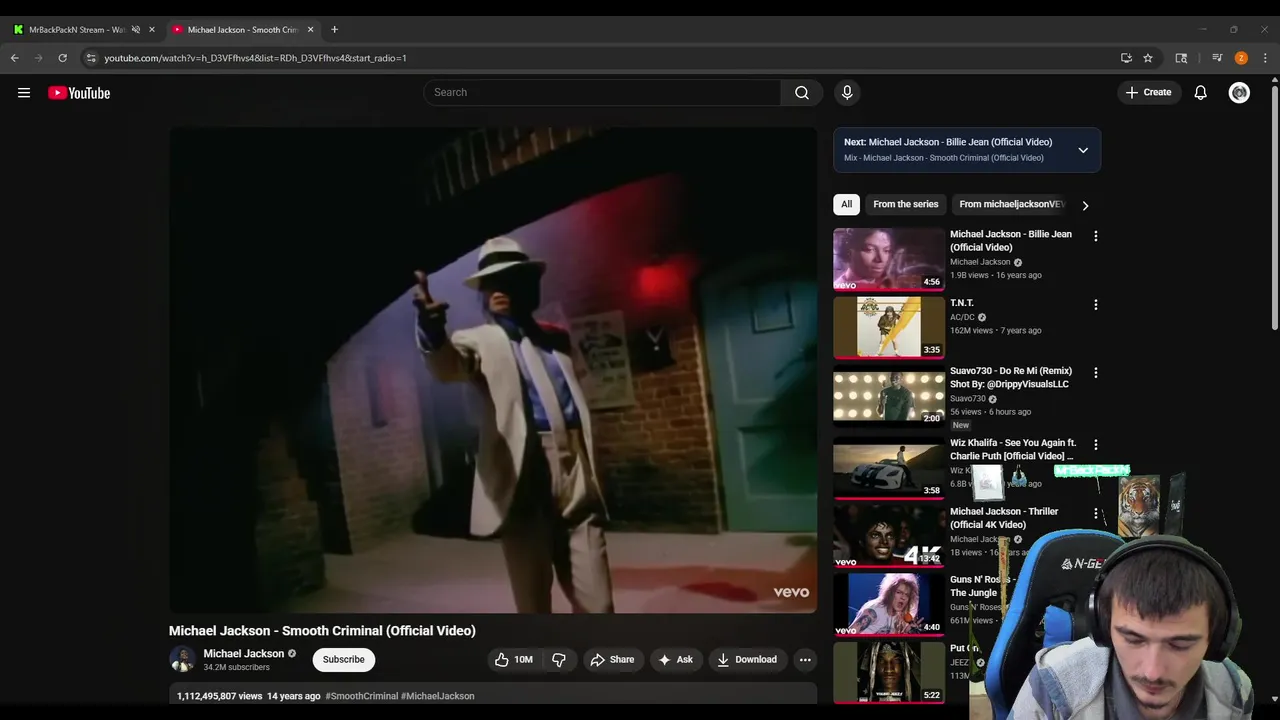This screenshot has height=720, width=1280.
Task: Click the Ask button
Action: click(675, 660)
